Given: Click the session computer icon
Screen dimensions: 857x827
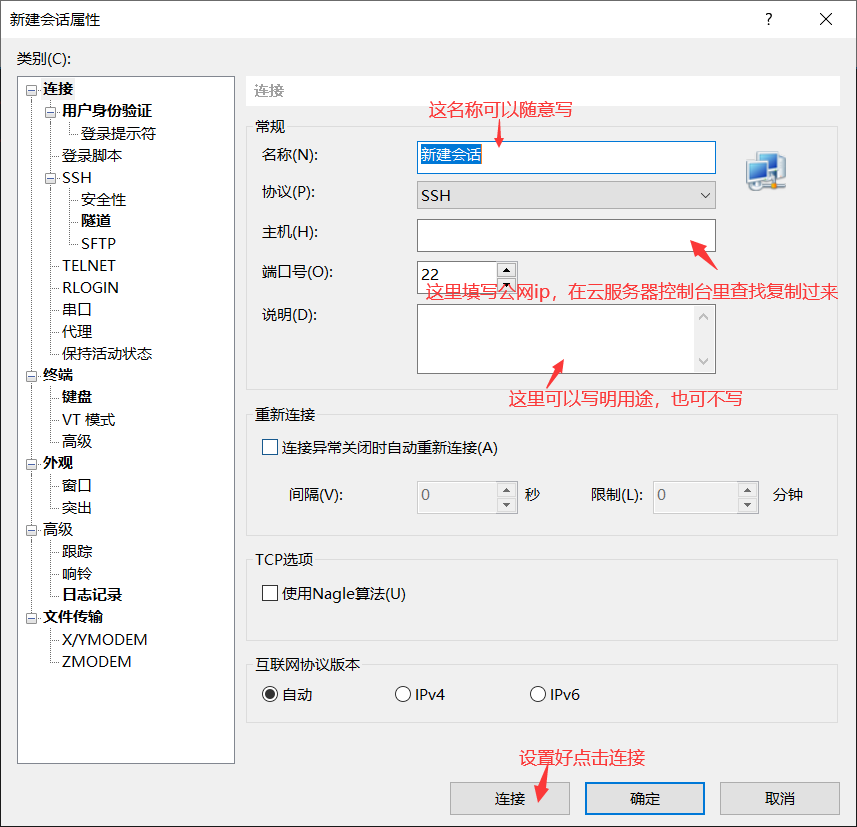Looking at the screenshot, I should (765, 171).
